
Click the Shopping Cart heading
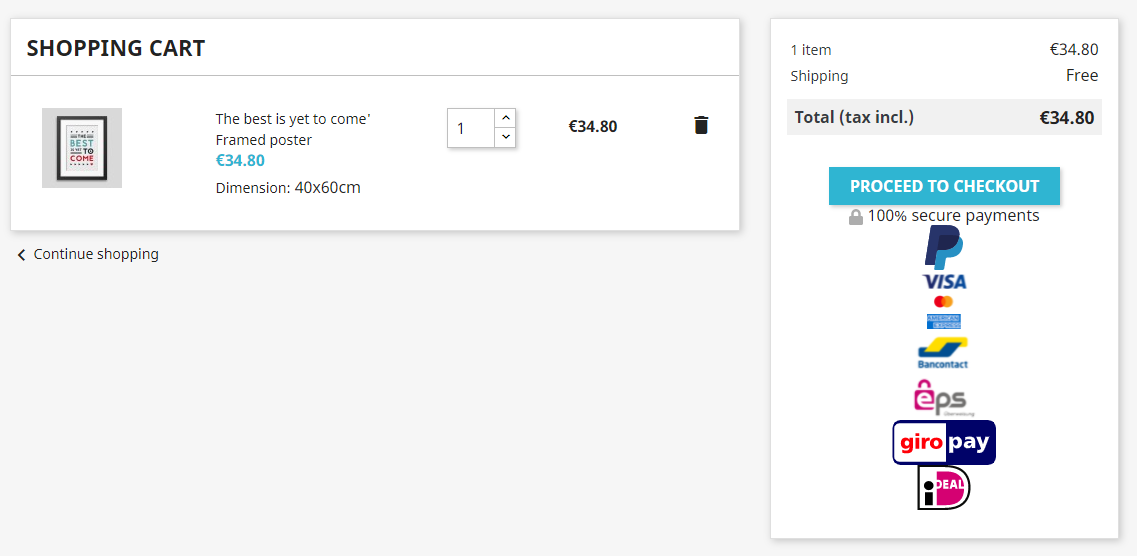click(x=116, y=48)
